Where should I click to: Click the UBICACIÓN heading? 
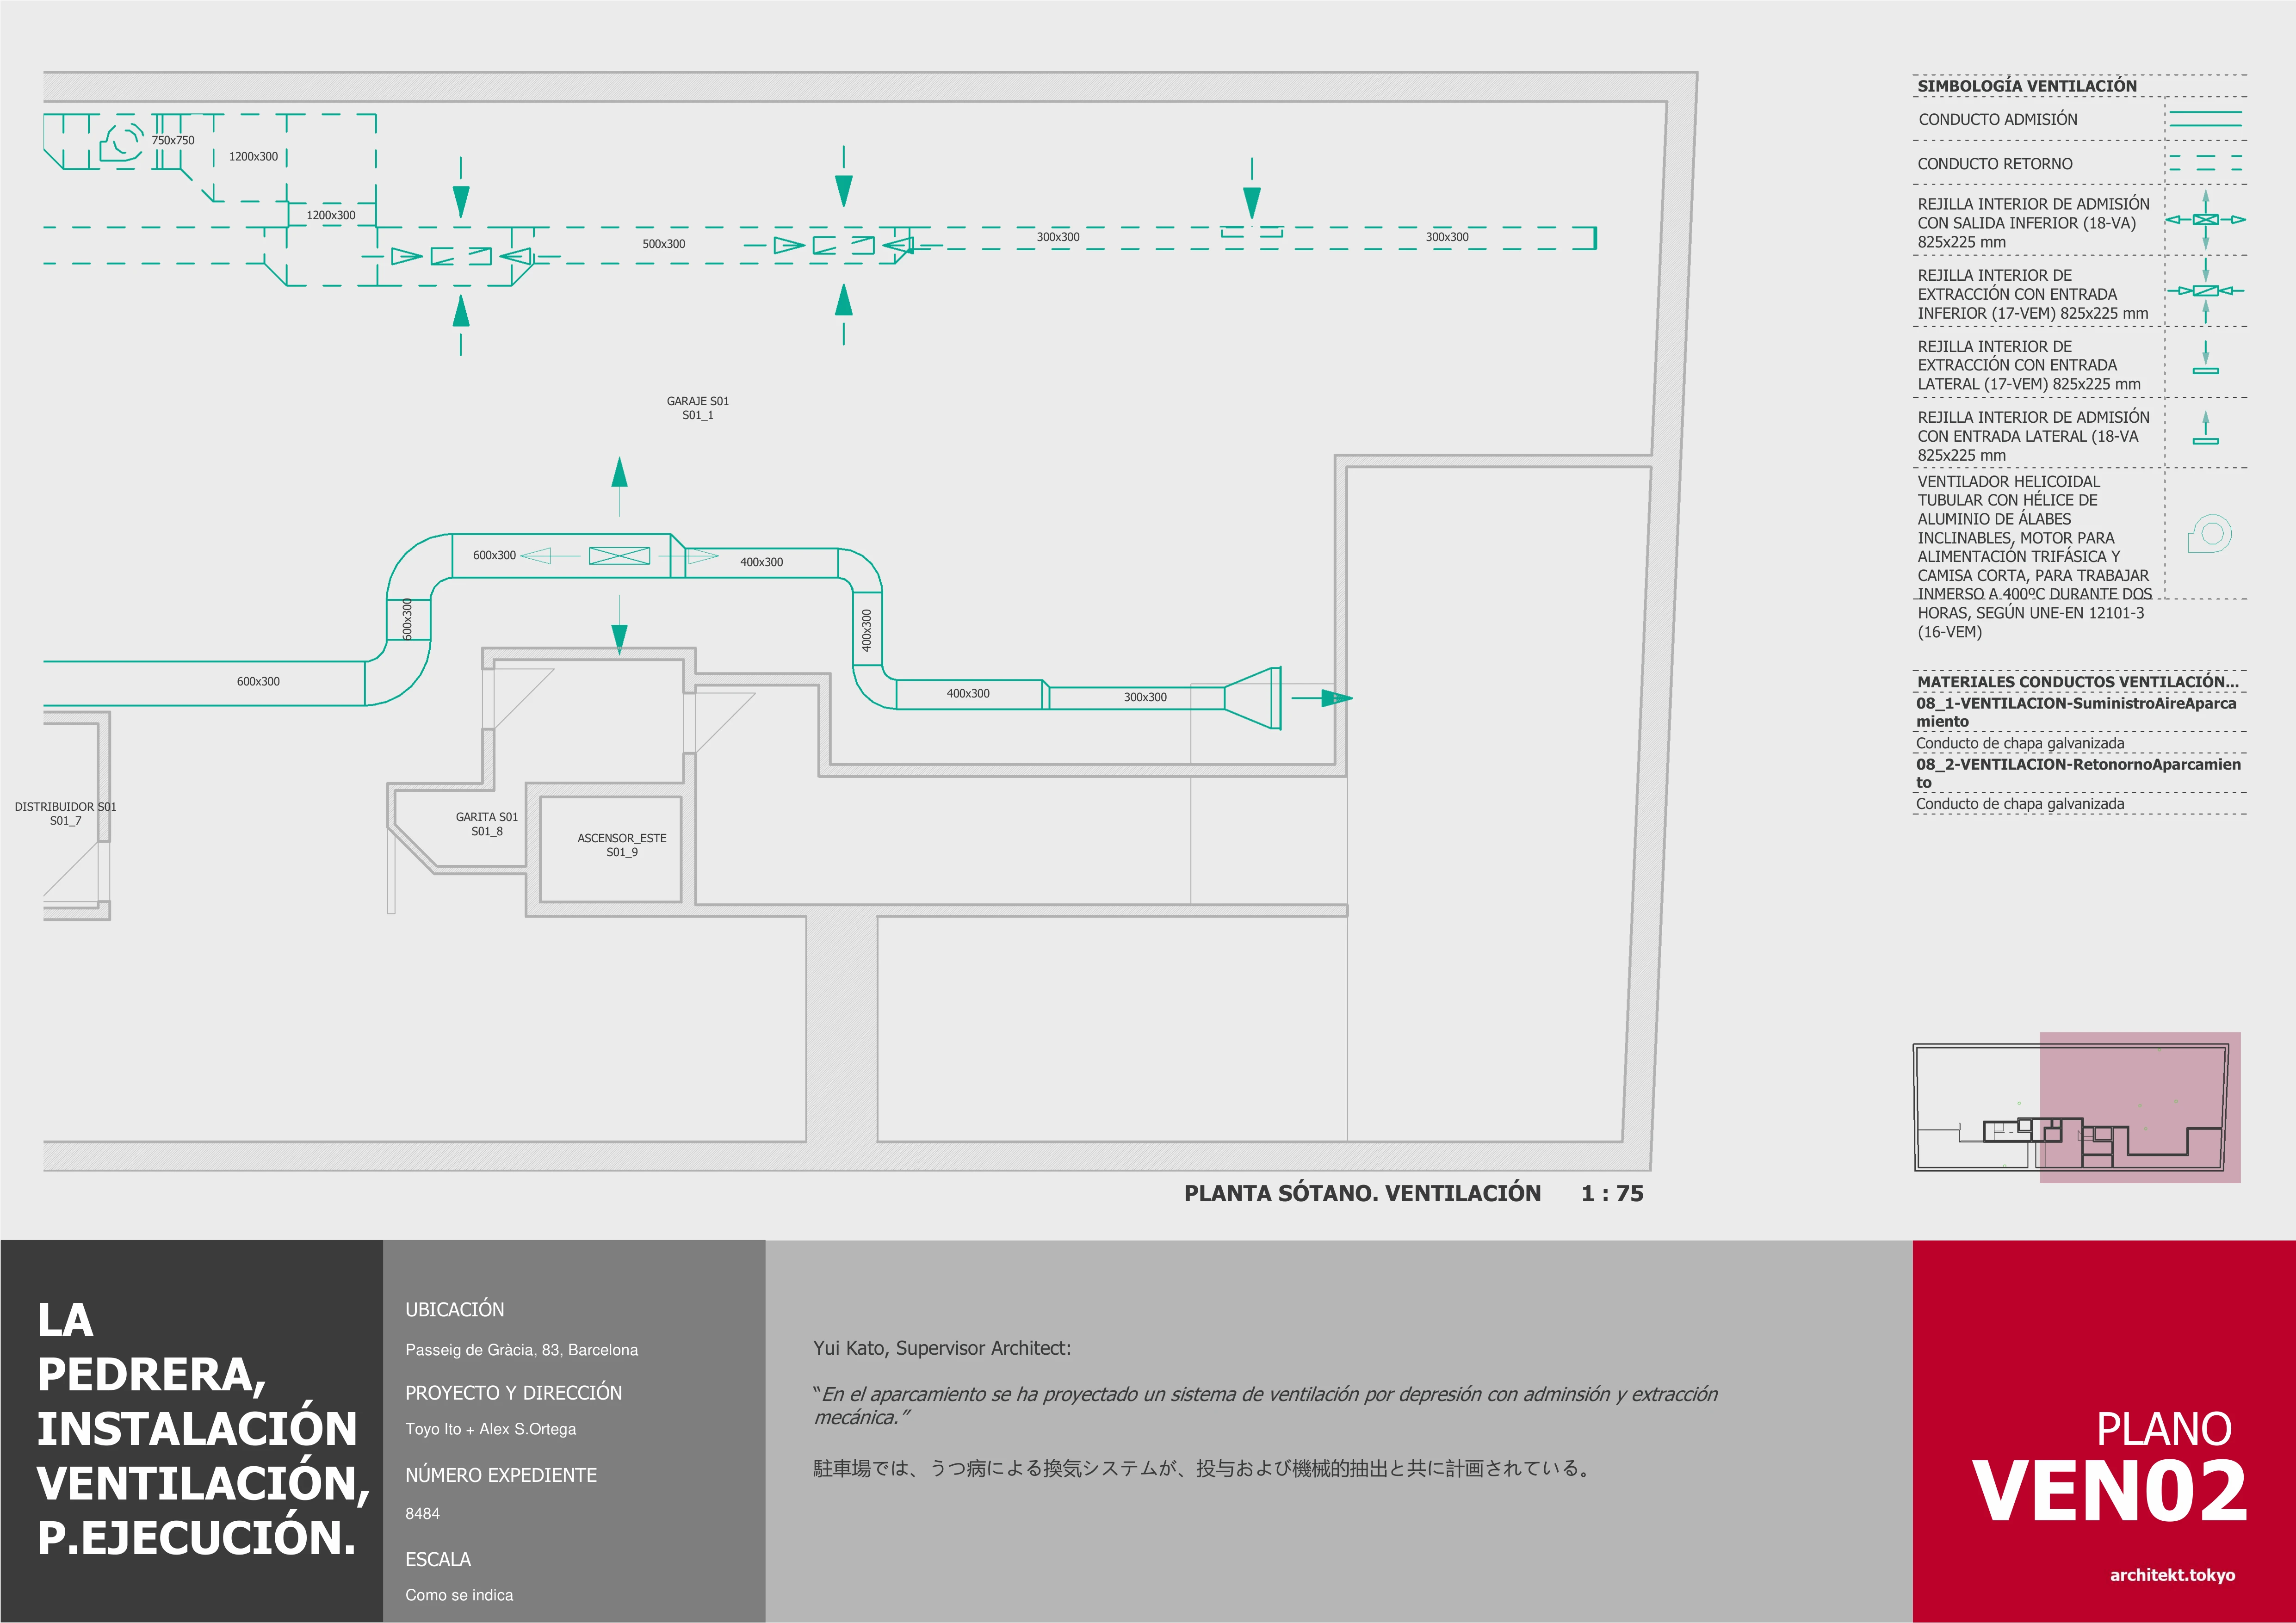coord(455,1310)
